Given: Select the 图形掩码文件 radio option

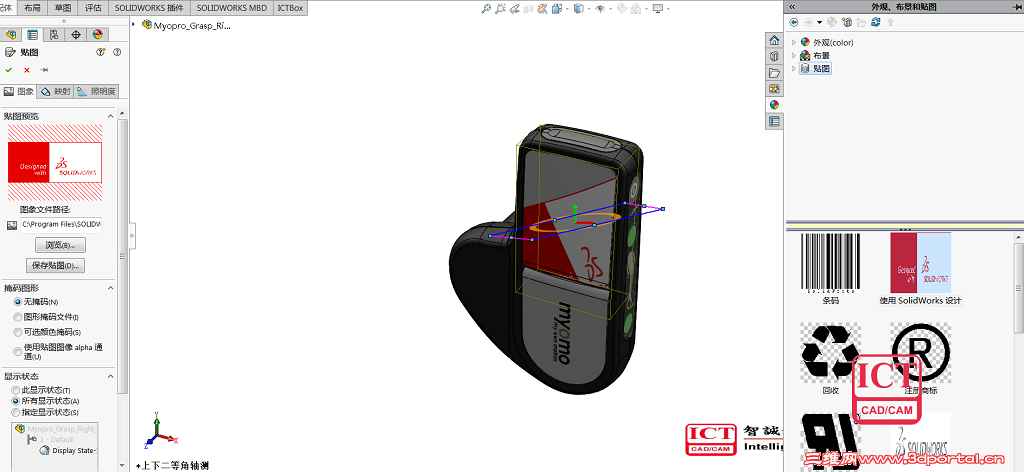Looking at the screenshot, I should (17, 317).
